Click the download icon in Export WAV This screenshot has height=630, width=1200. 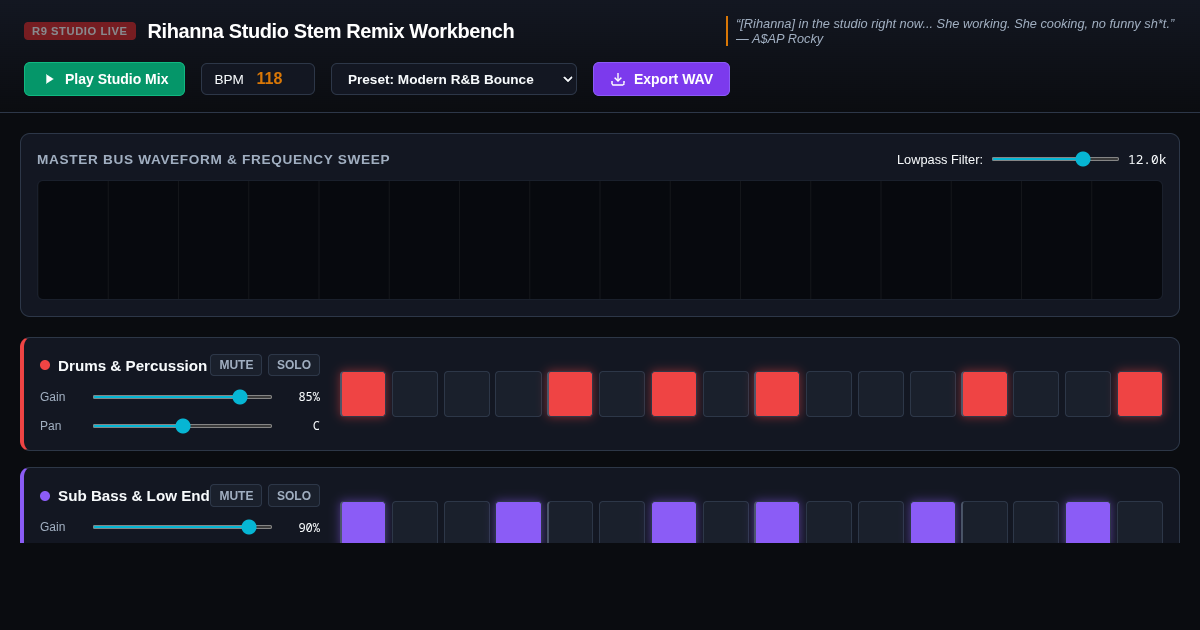[x=618, y=79]
